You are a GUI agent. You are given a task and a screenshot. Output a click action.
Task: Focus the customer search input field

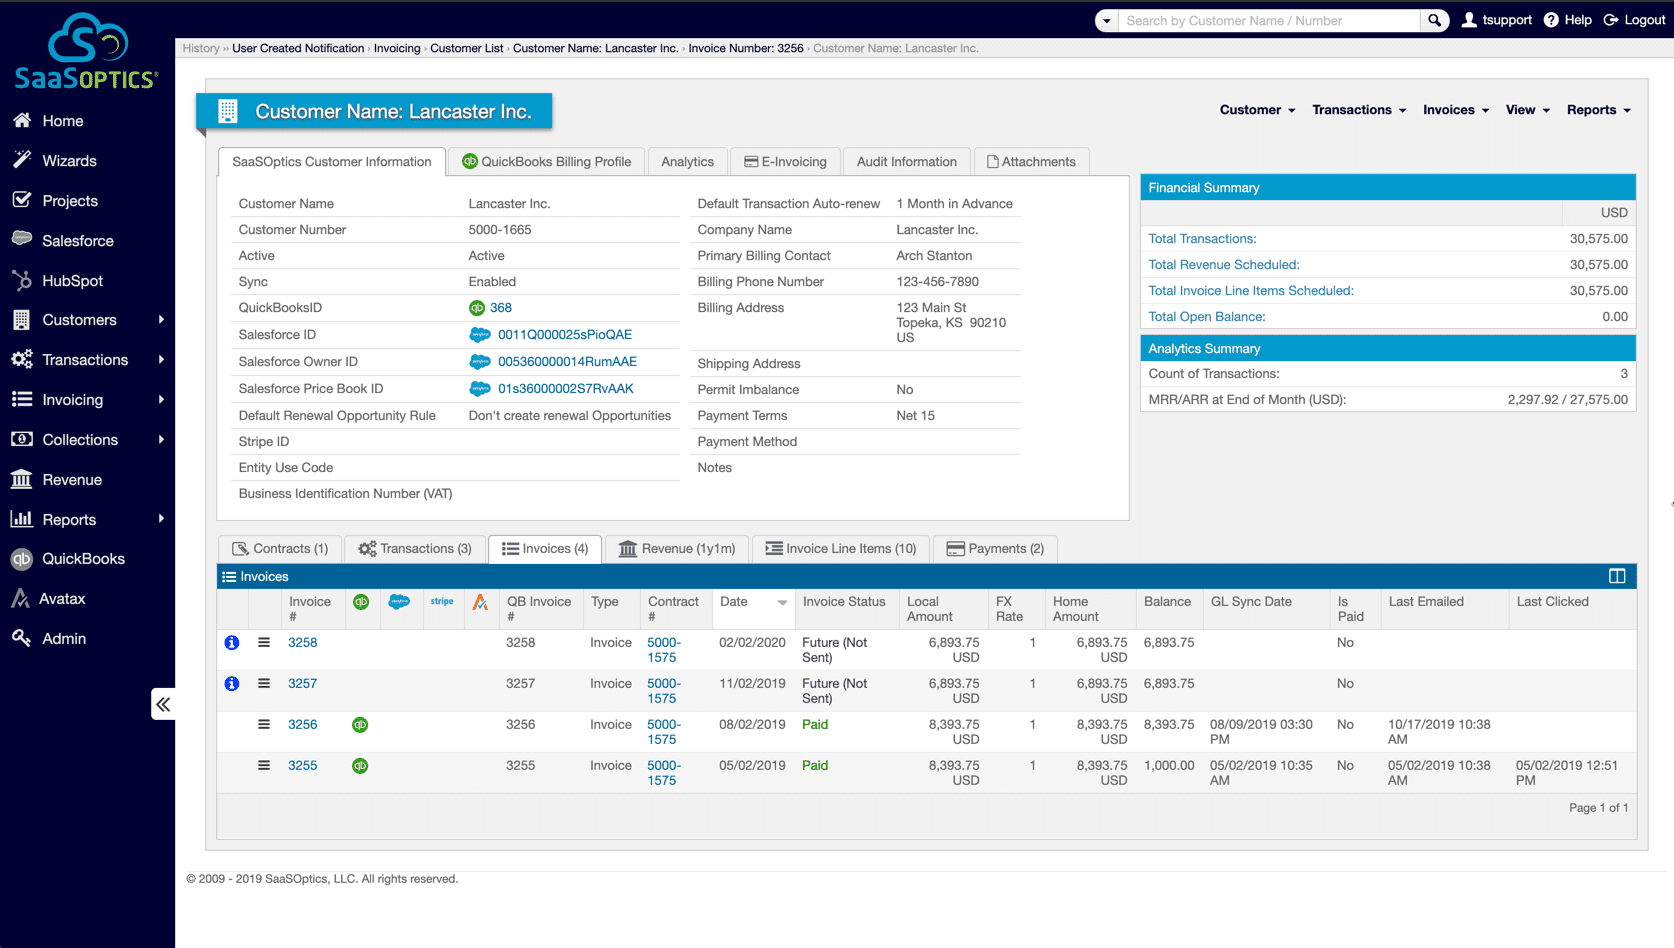(x=1268, y=21)
